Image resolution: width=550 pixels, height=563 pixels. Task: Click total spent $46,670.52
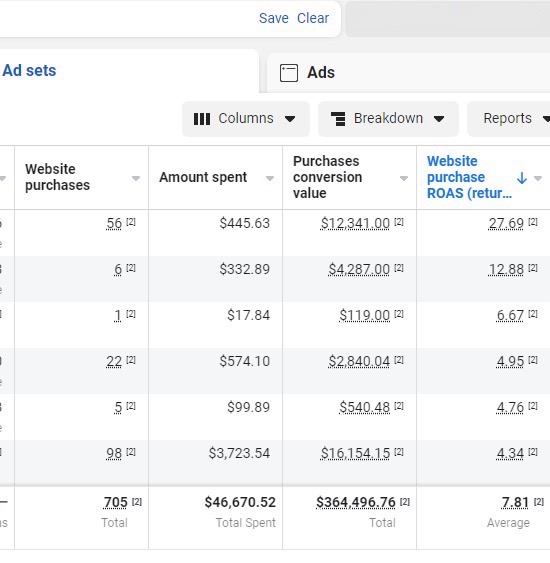tap(240, 502)
